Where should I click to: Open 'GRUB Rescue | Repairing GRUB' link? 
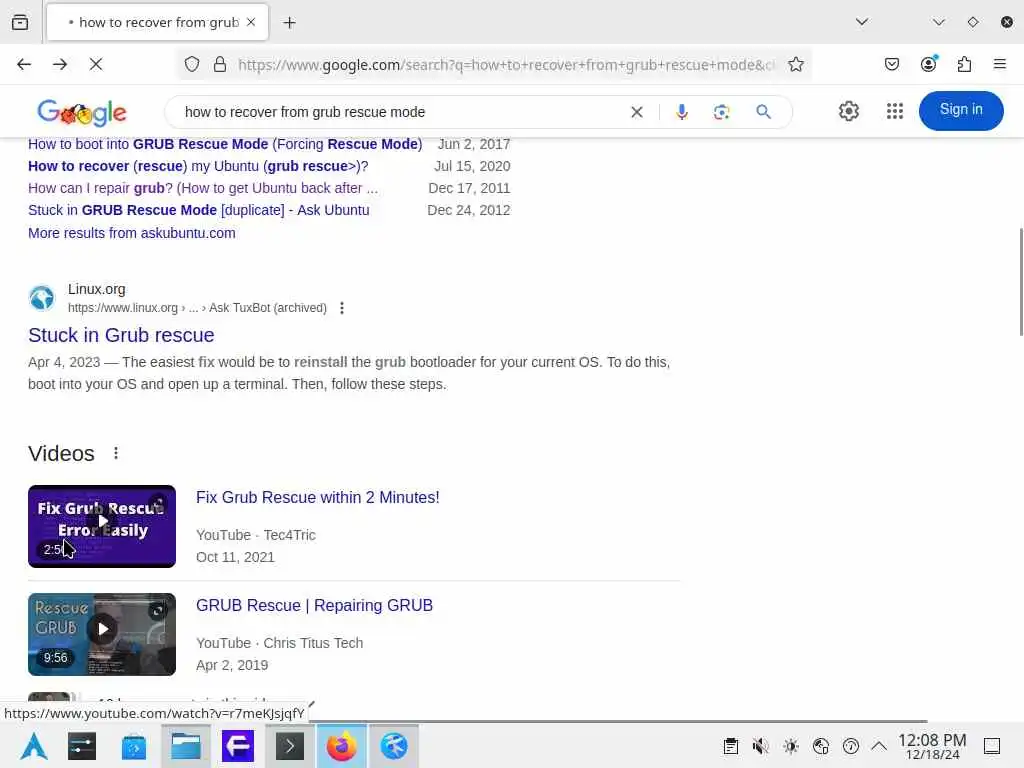point(314,605)
